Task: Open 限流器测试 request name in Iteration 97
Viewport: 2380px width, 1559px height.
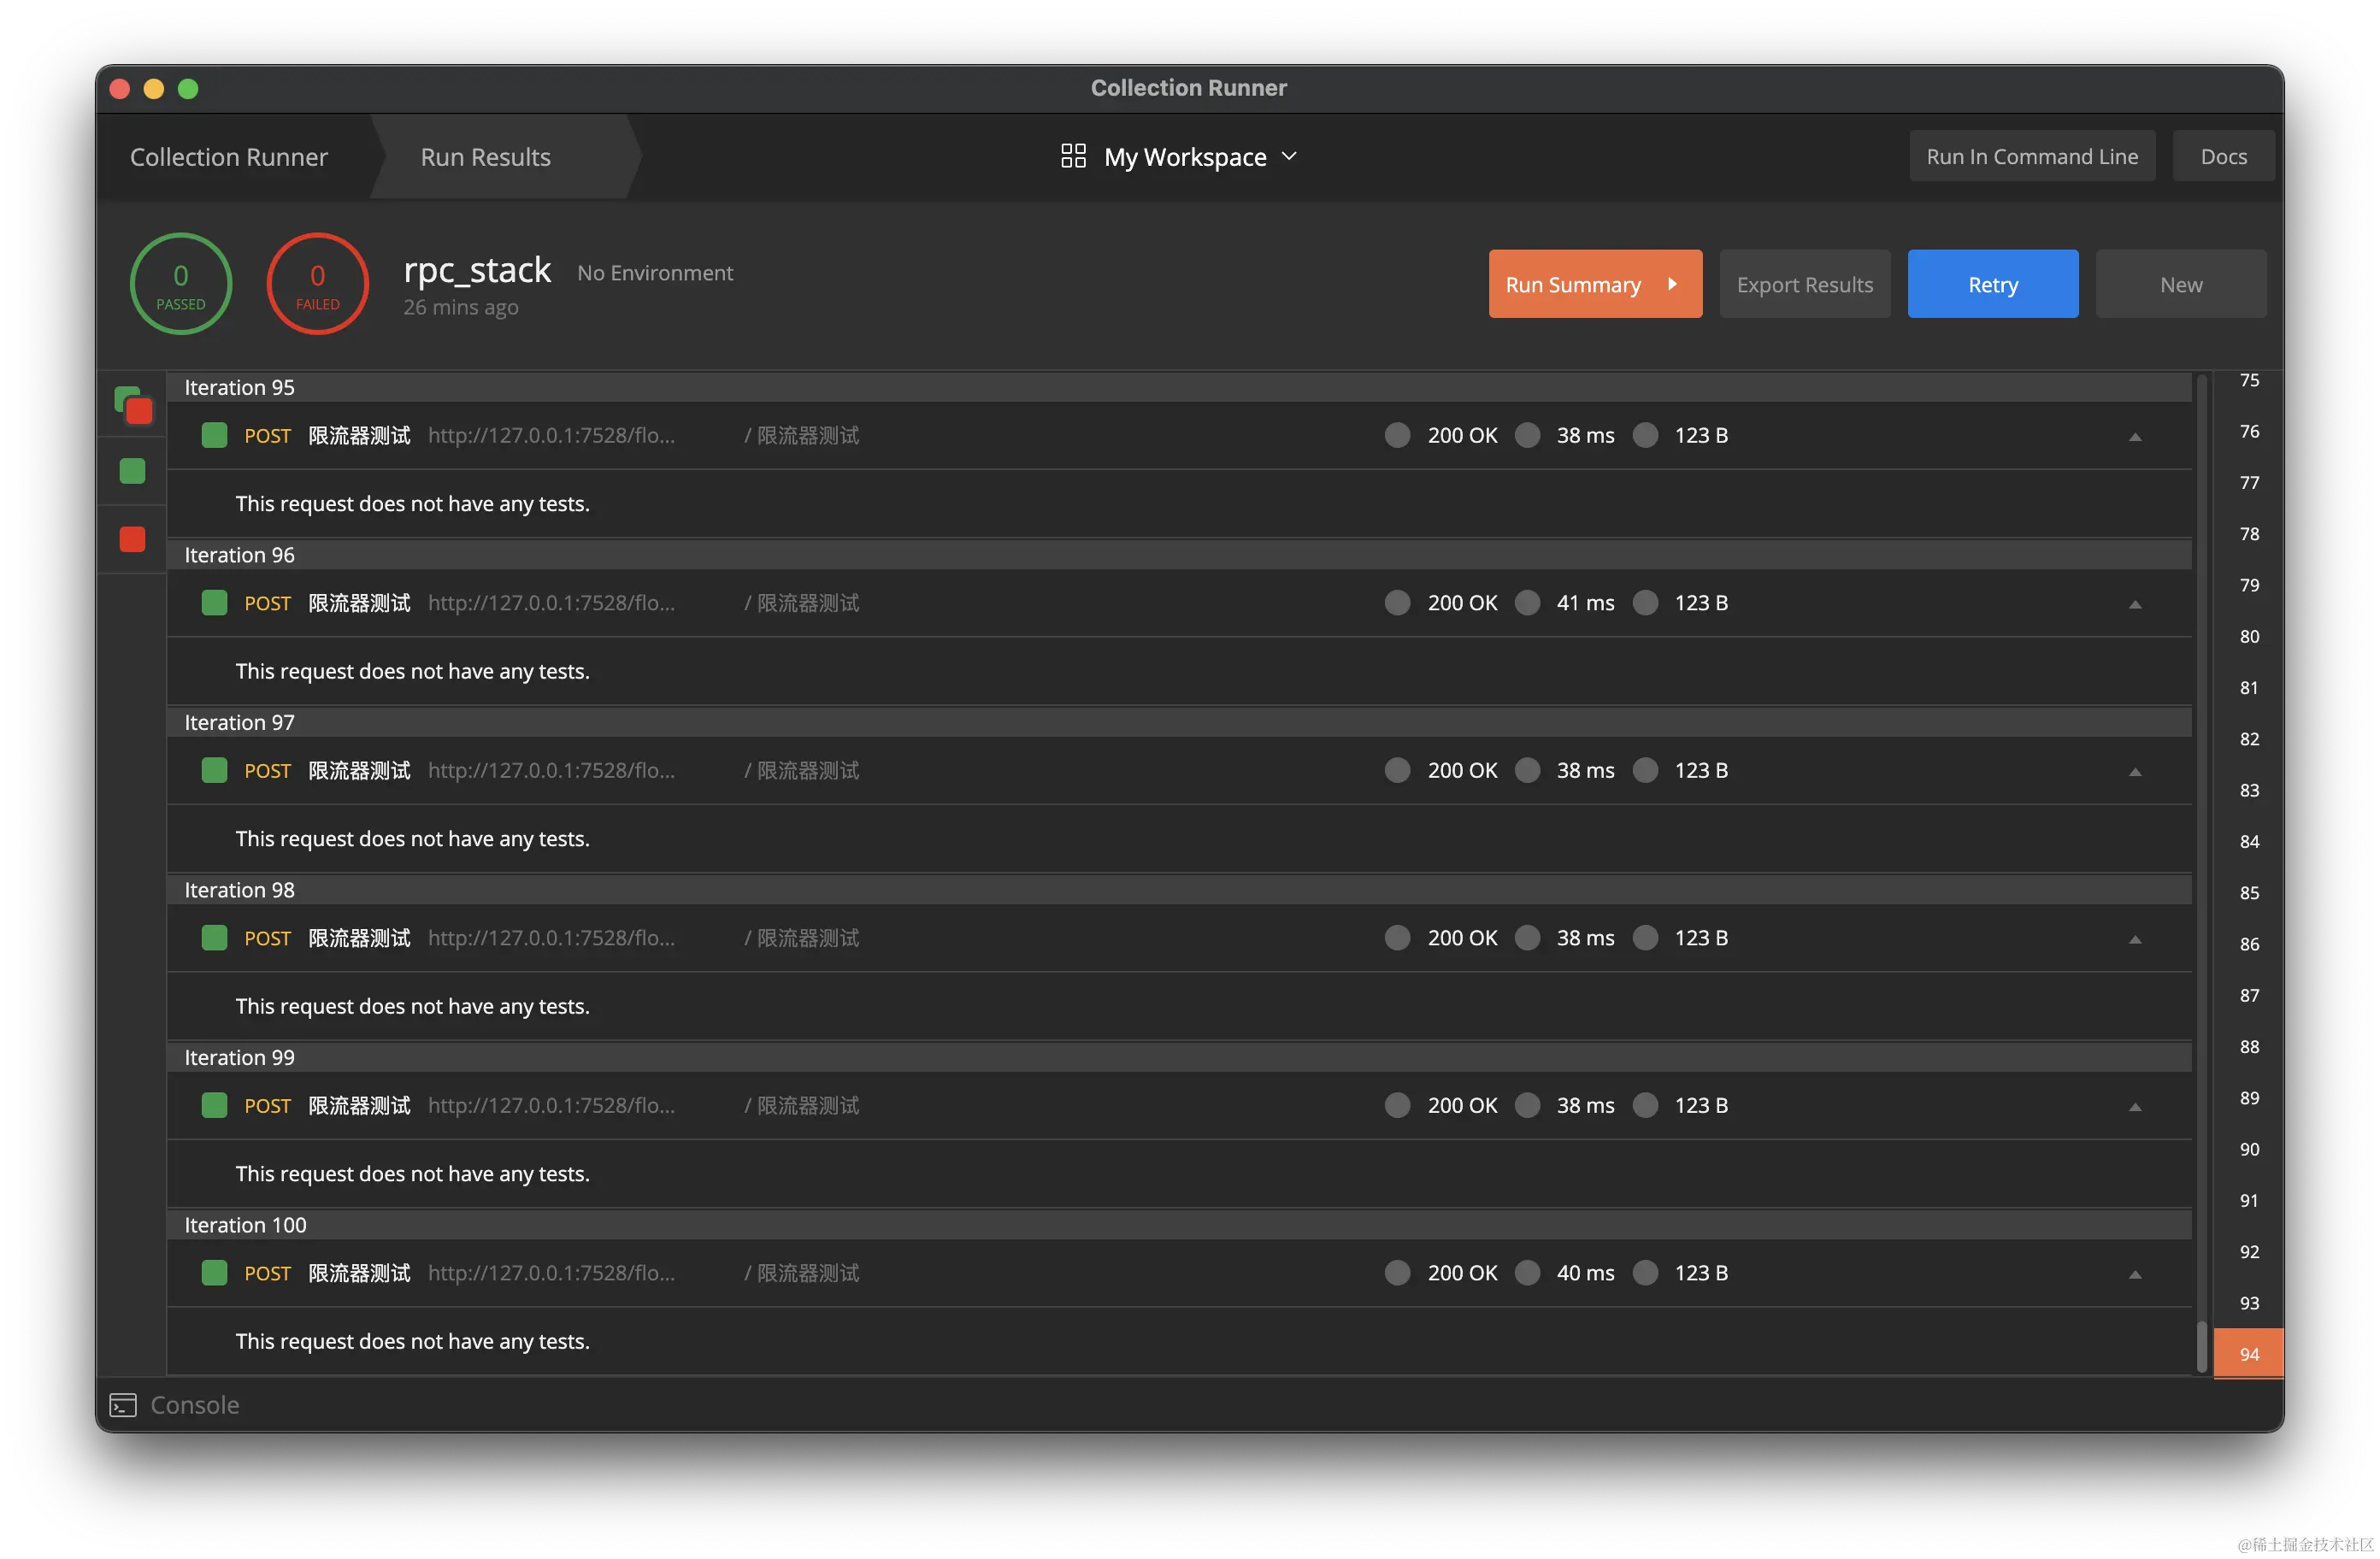Action: 359,770
